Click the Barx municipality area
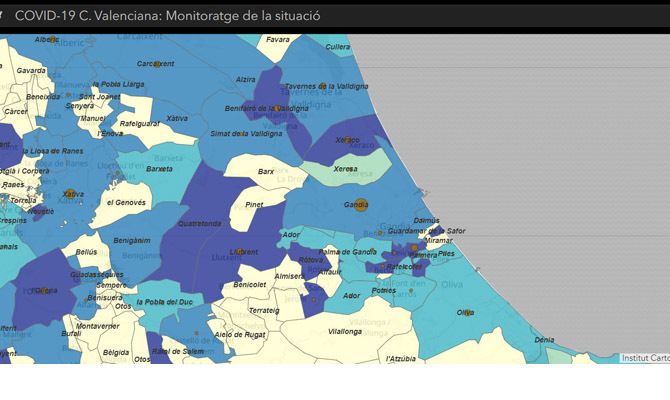Image resolution: width=670 pixels, height=400 pixels. pos(266,171)
